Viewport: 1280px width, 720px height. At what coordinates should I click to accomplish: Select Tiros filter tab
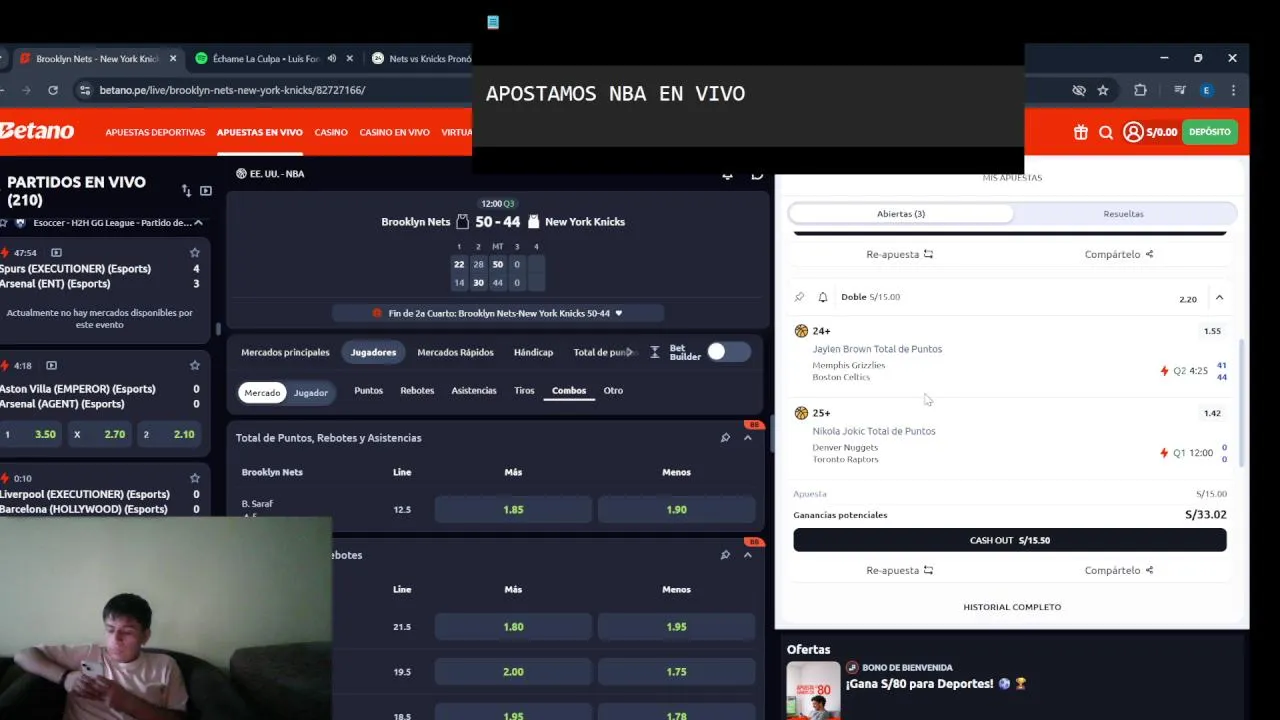click(524, 391)
